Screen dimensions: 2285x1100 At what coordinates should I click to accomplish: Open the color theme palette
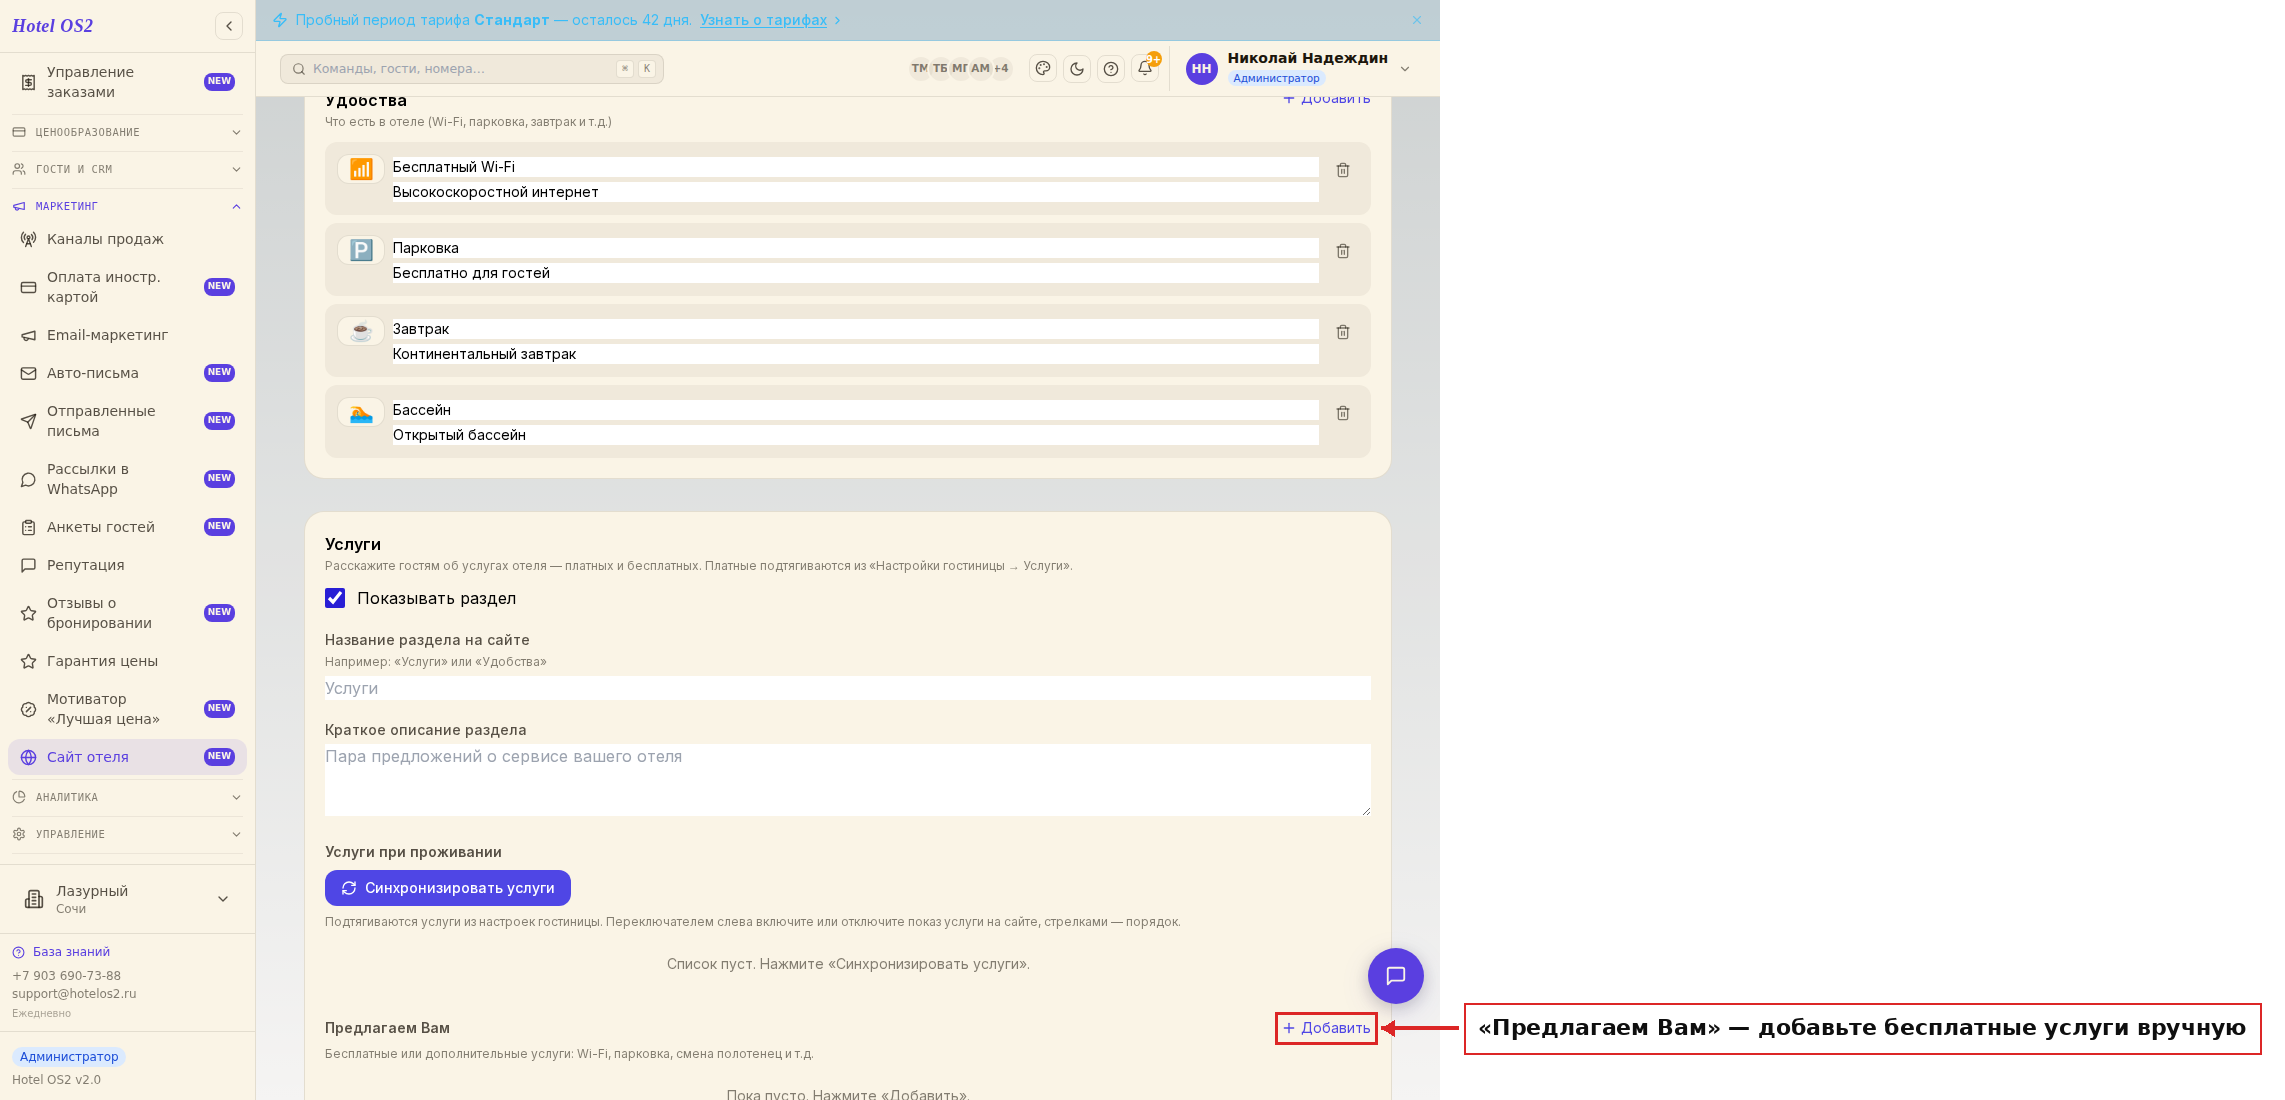coord(1043,69)
